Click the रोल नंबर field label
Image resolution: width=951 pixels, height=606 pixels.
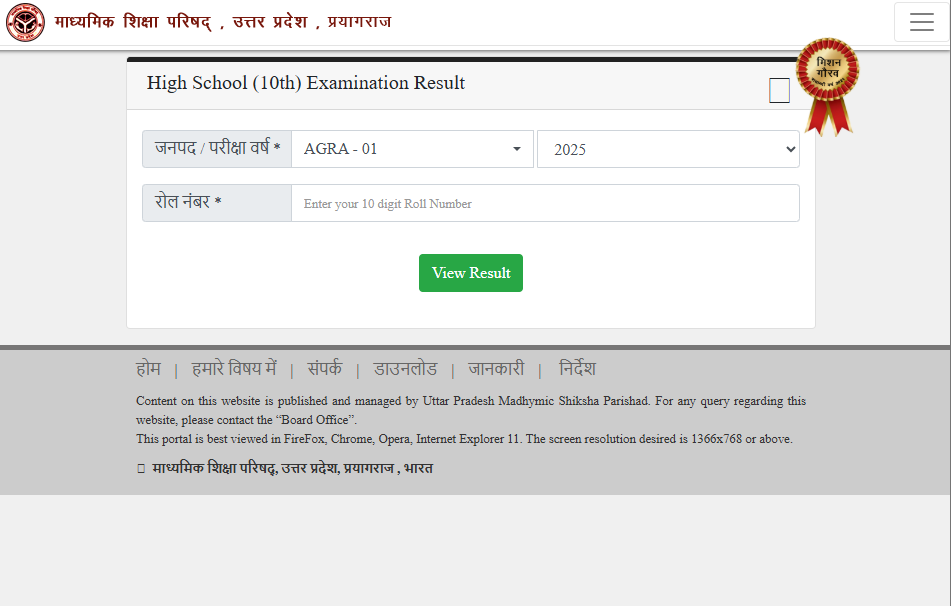tap(188, 202)
